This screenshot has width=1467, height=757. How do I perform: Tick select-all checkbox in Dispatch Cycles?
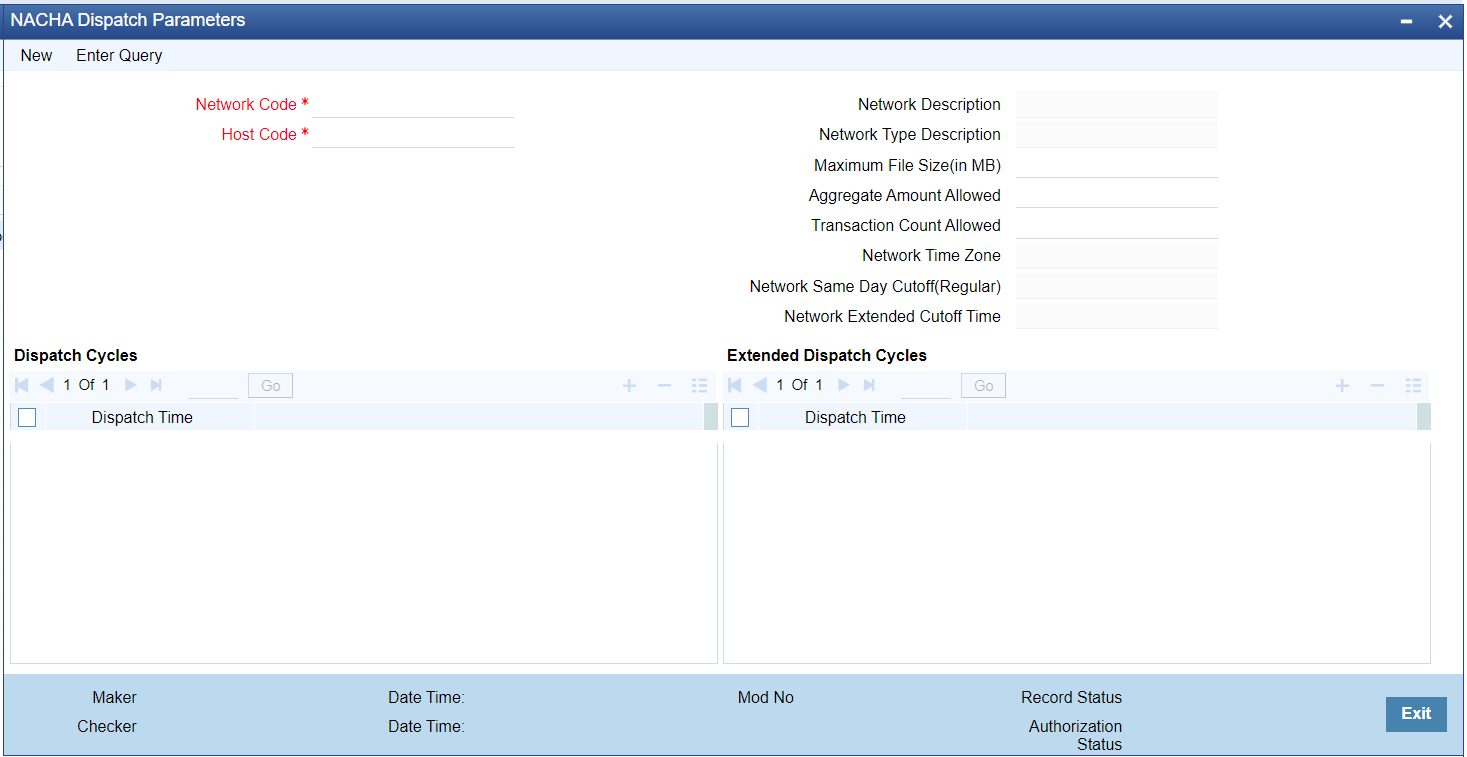click(27, 418)
